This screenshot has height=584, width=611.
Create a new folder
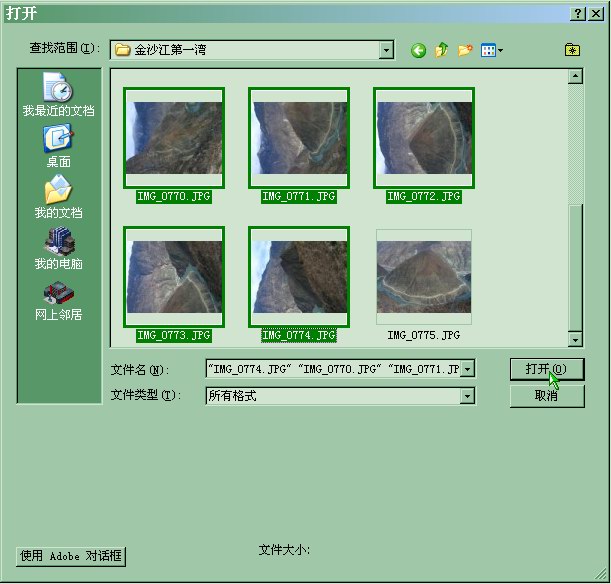(x=465, y=51)
